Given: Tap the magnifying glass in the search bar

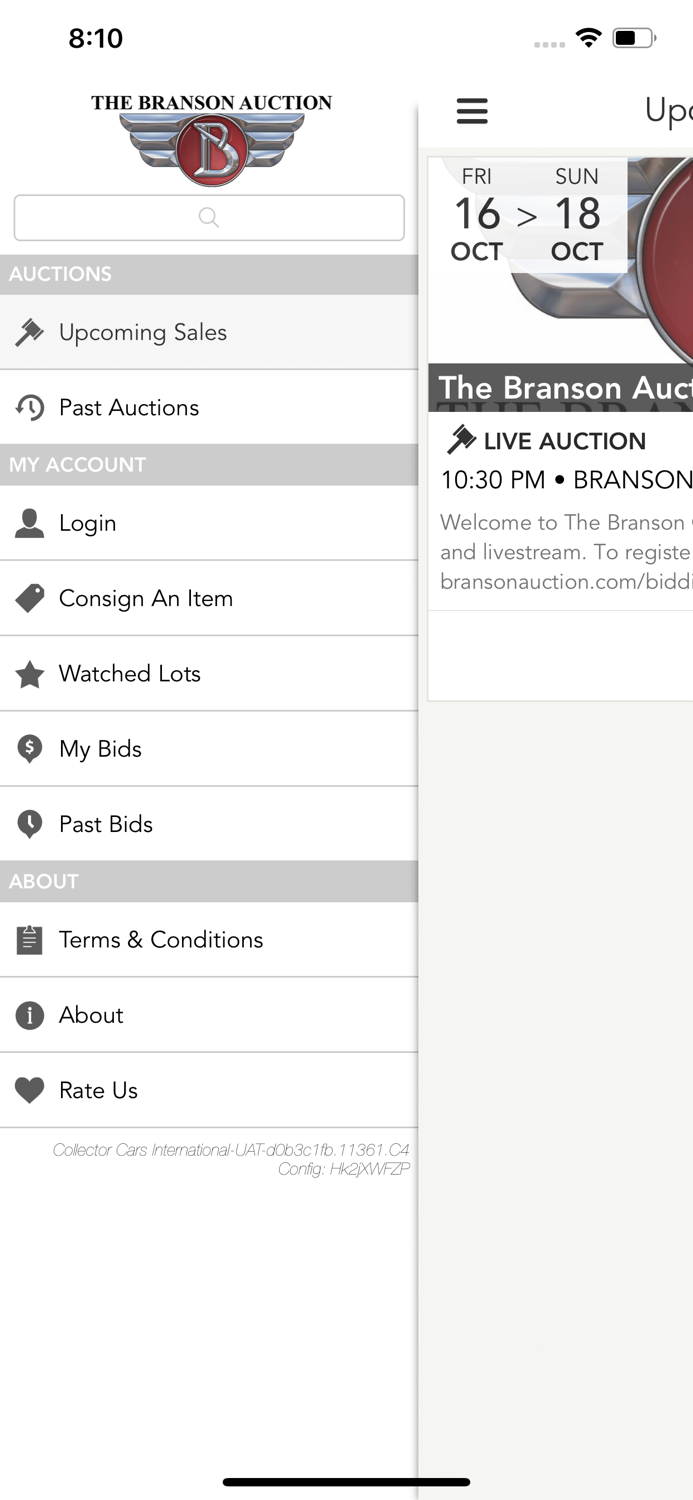Looking at the screenshot, I should [x=208, y=217].
